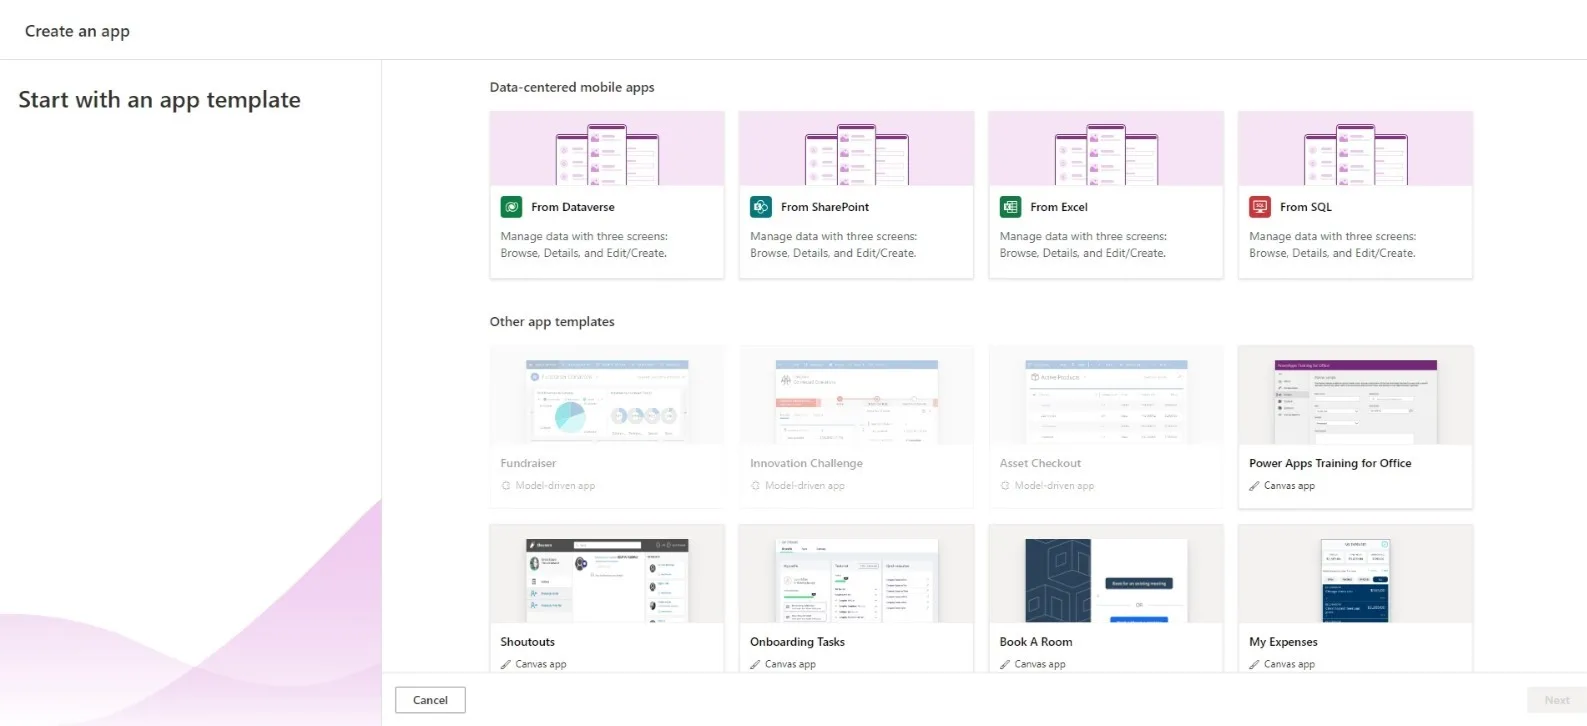Click the Innovation Challenge template name

coord(806,463)
